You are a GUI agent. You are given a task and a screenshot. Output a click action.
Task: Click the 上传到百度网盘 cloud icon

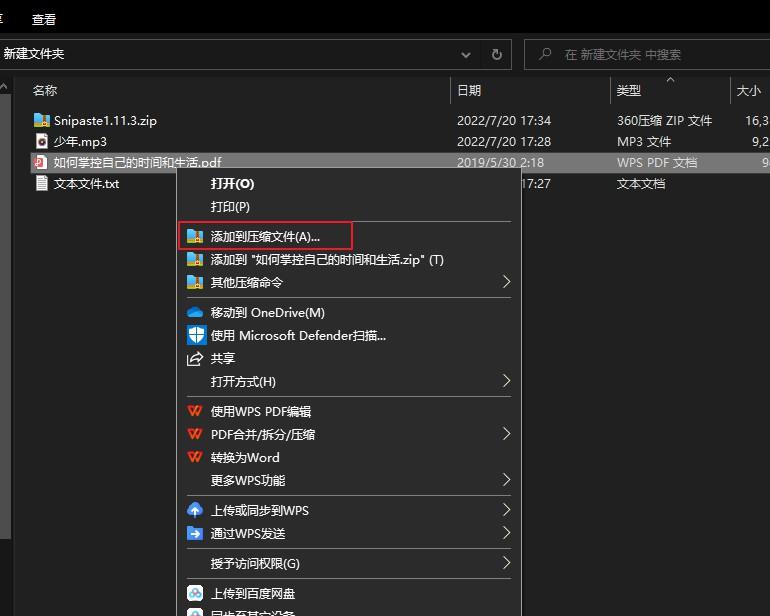pos(195,593)
